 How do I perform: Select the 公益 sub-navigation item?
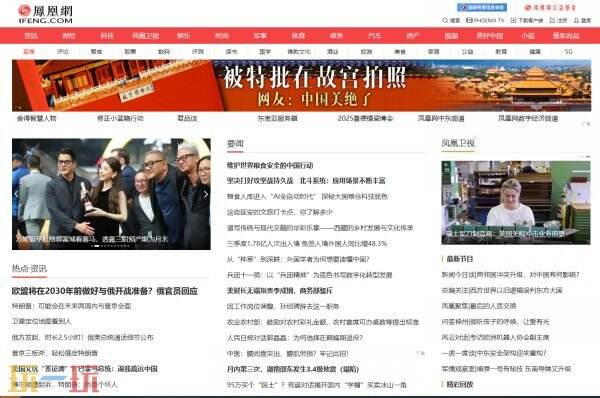pos(467,51)
